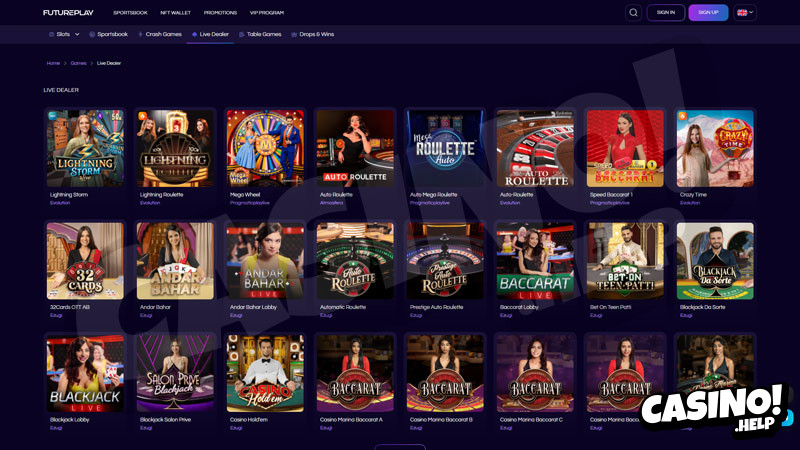Screen dimensions: 800x450
Task: Open the Bet On Teen Patti thumbnail
Action: (625, 261)
